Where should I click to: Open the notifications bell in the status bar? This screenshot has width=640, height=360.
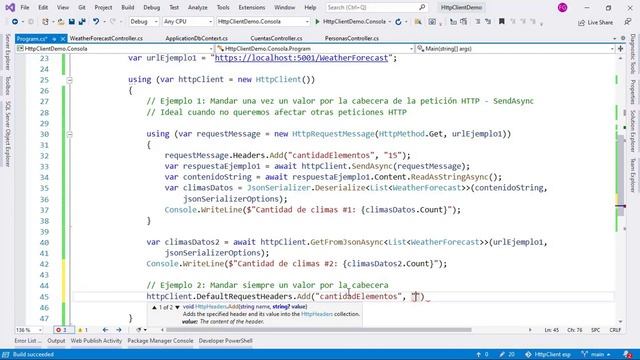click(628, 354)
